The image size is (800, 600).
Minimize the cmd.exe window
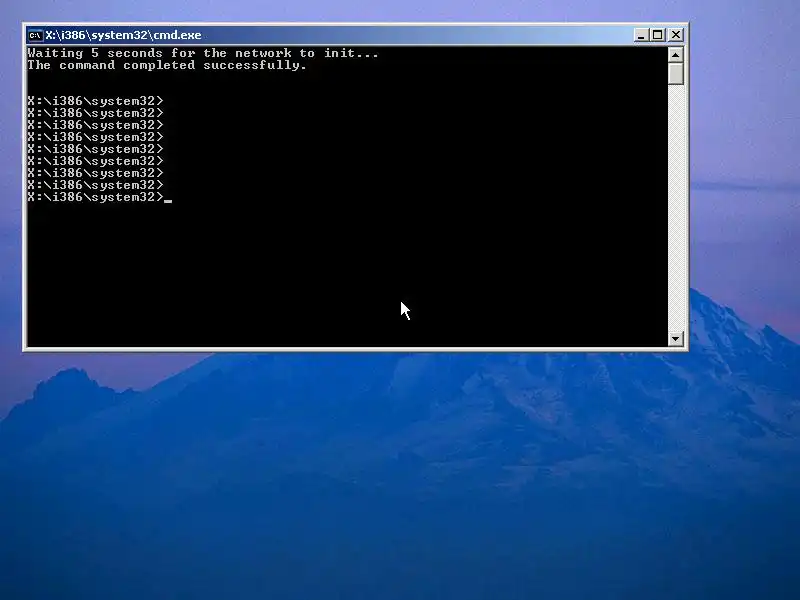pyautogui.click(x=641, y=35)
